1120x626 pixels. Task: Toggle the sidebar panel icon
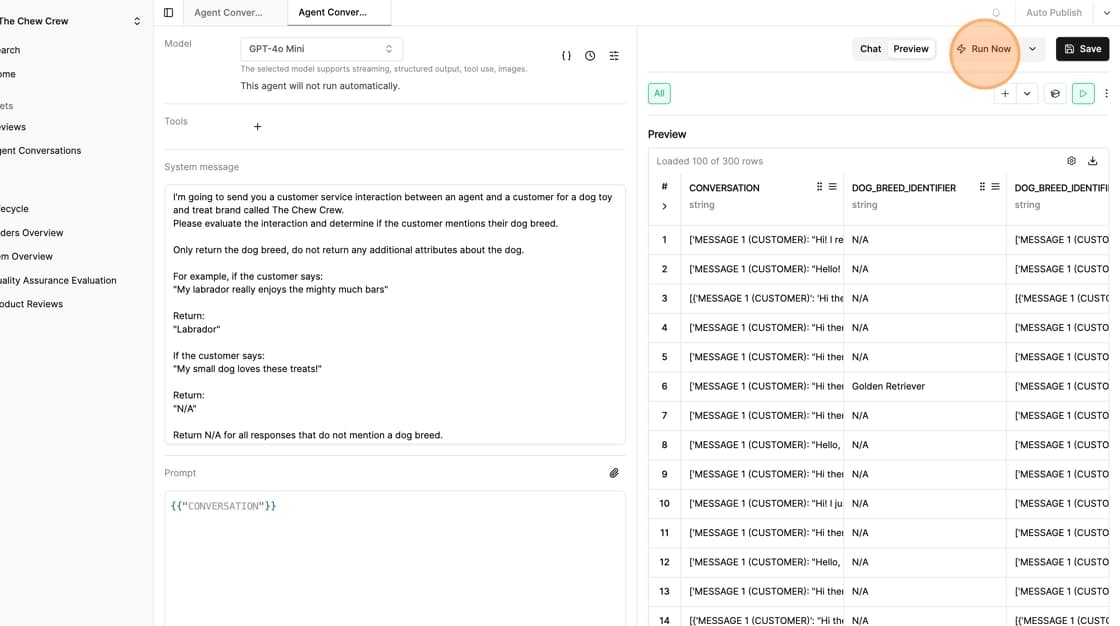point(168,13)
